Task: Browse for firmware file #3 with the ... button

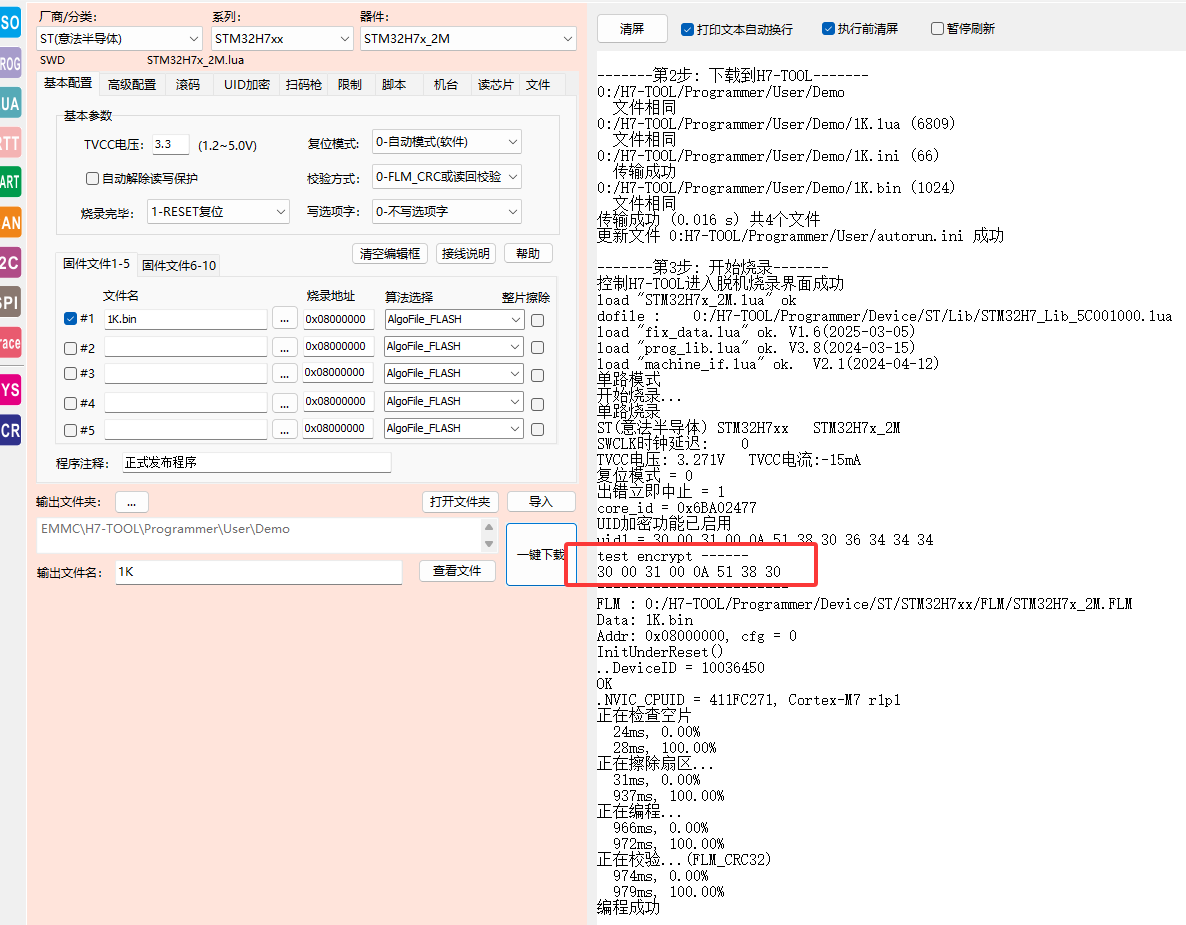Action: coord(284,374)
